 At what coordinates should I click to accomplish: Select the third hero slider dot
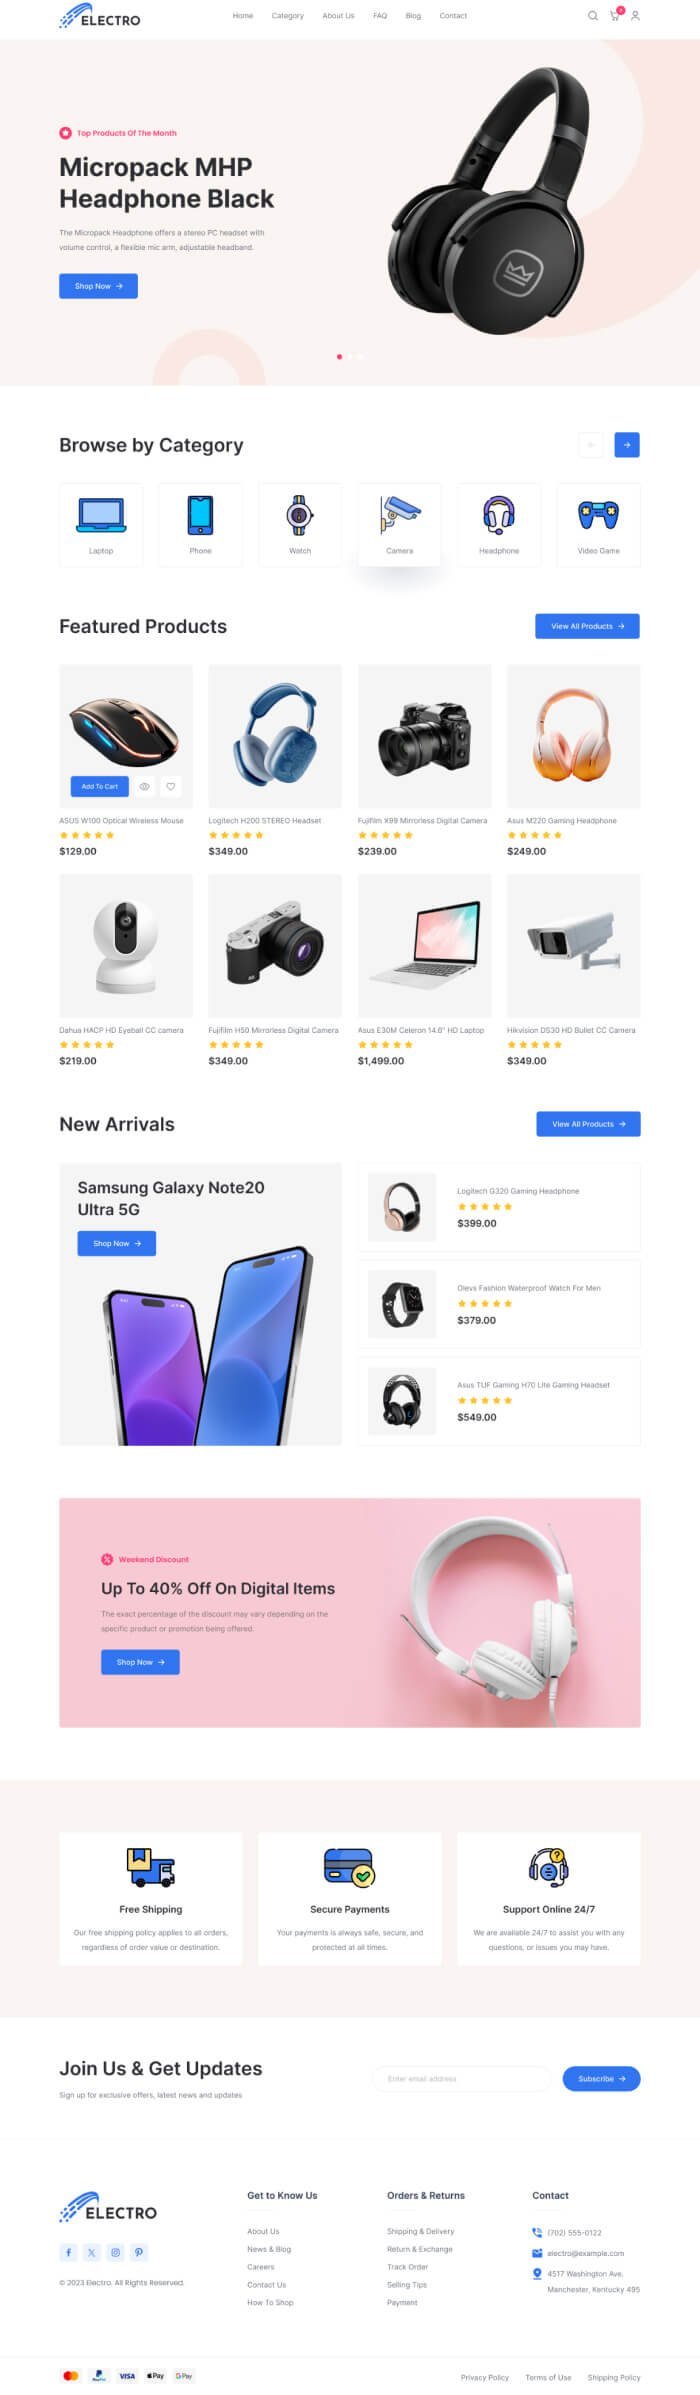pos(361,356)
